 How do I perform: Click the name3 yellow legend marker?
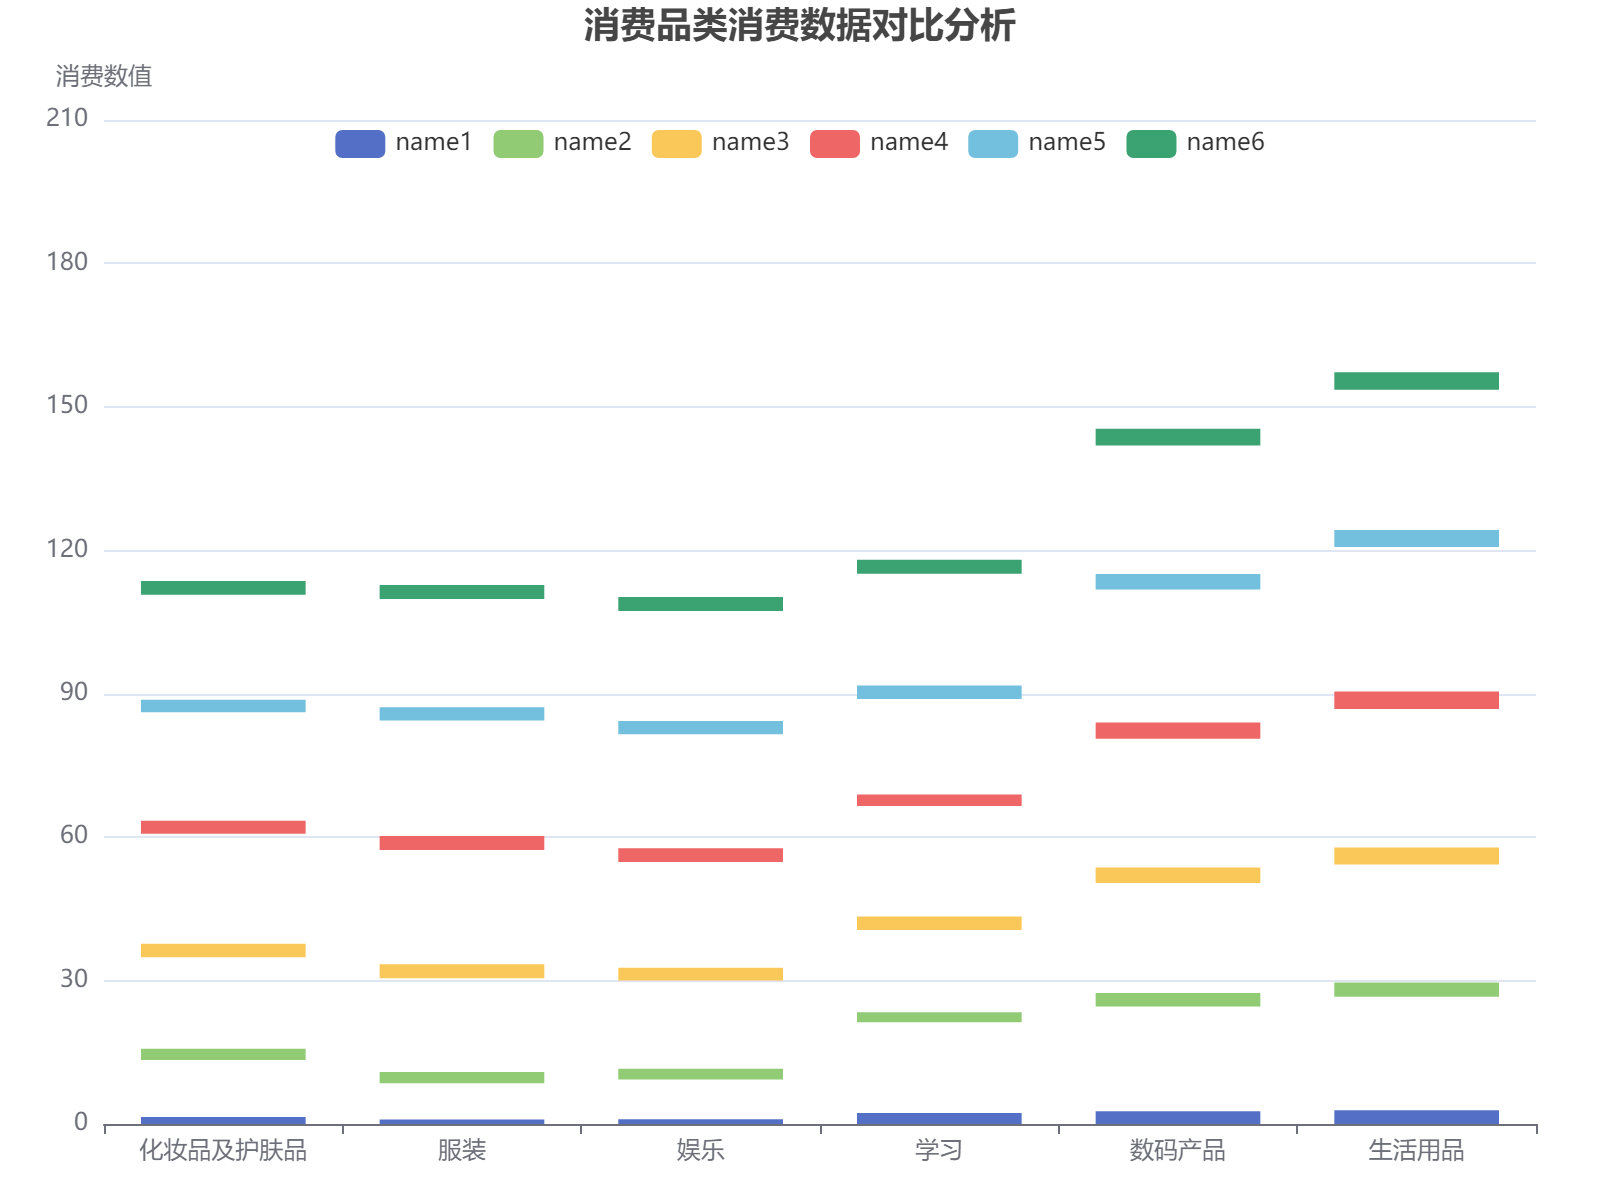coord(676,142)
